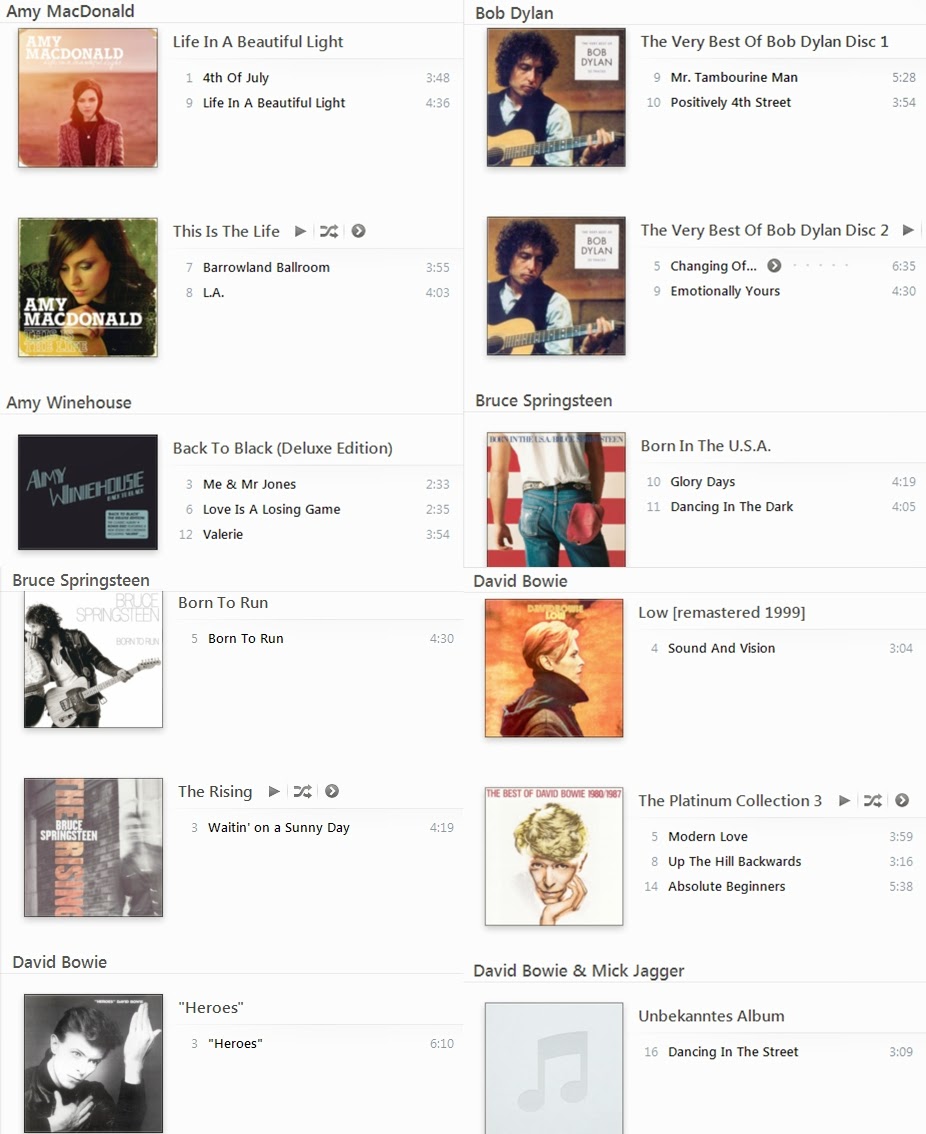Play the album This Is The Life
The width and height of the screenshot is (926, 1134).
coord(300,231)
